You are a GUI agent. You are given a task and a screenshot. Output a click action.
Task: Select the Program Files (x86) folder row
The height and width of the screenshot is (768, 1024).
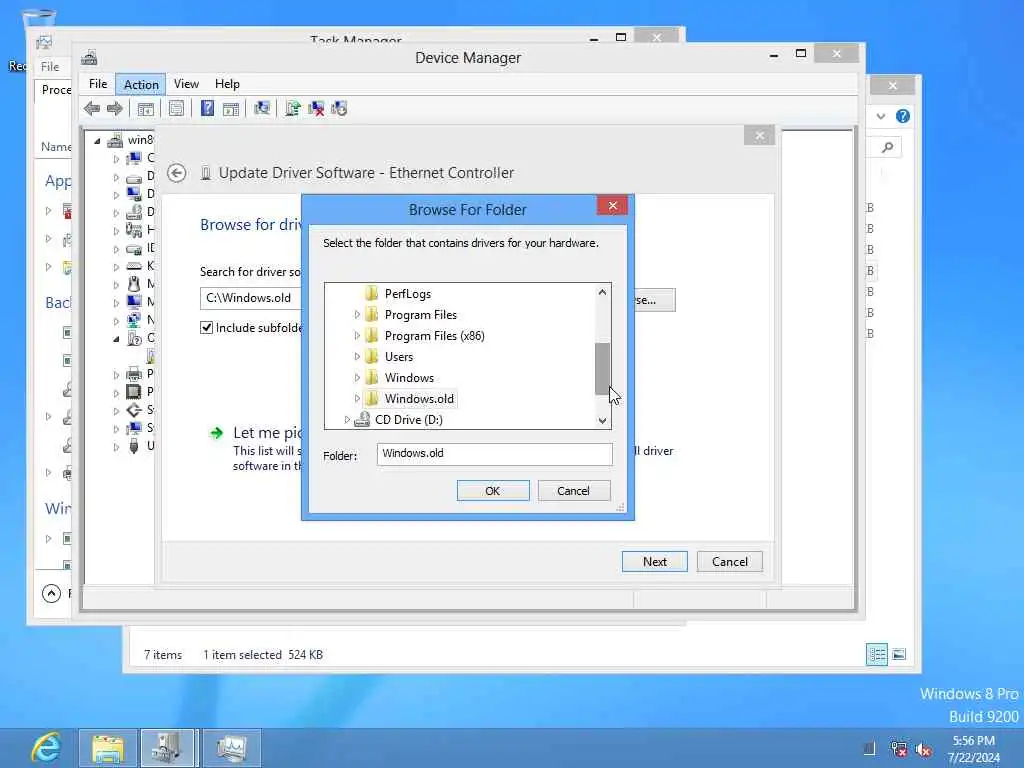click(x=434, y=336)
